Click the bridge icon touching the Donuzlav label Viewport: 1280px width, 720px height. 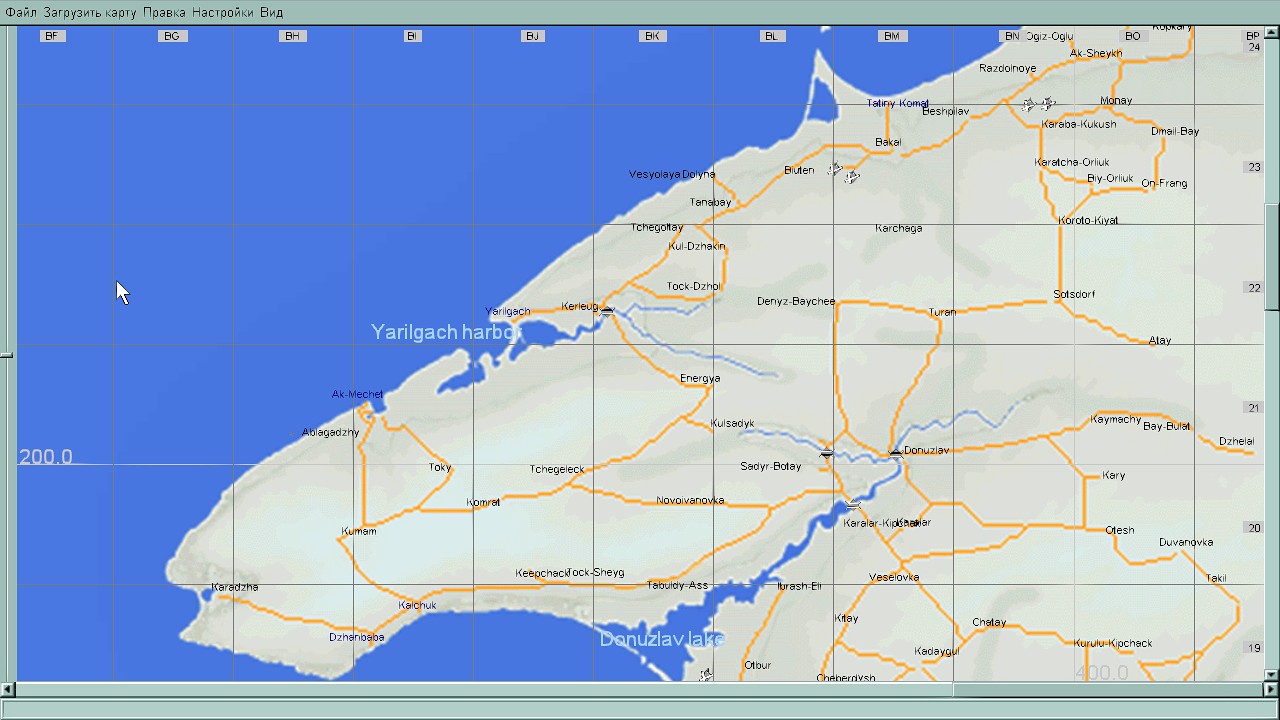coord(895,453)
